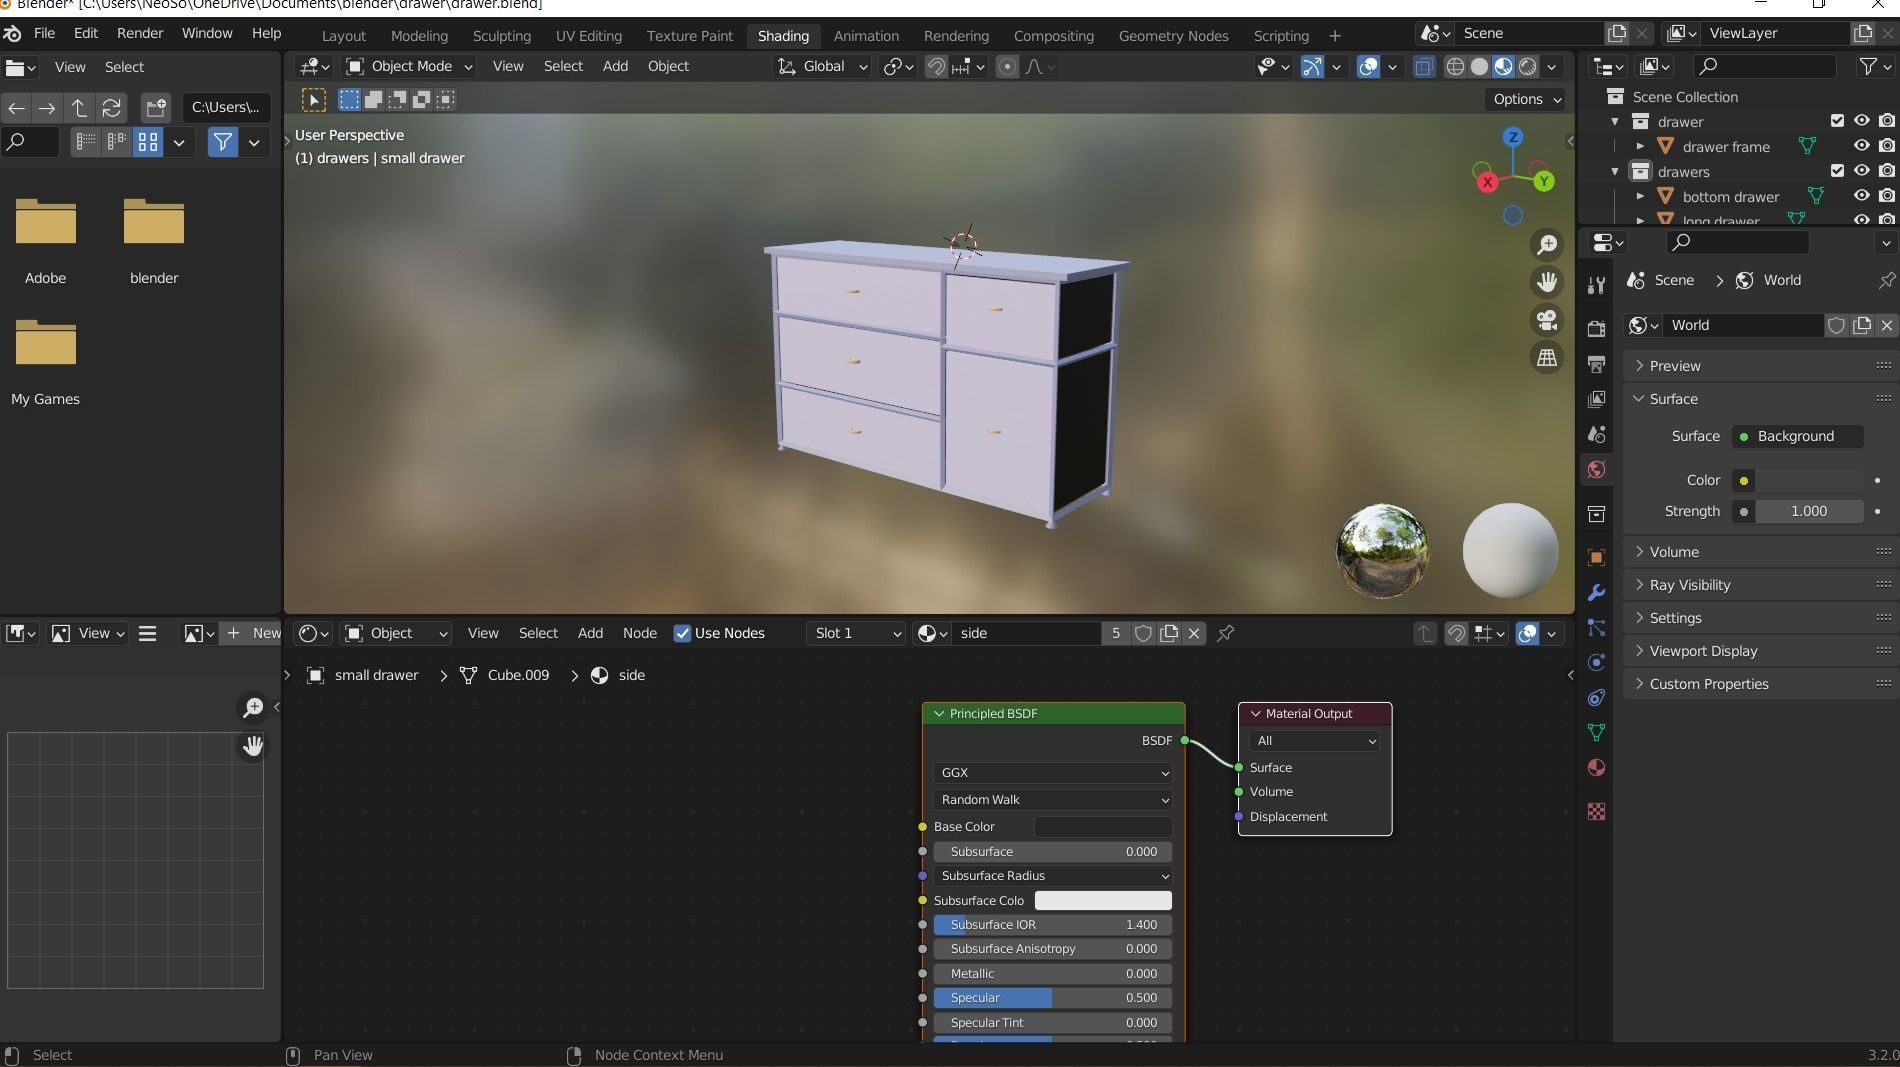Activate the zoom magnifier in viewport sidebar

coord(1547,245)
